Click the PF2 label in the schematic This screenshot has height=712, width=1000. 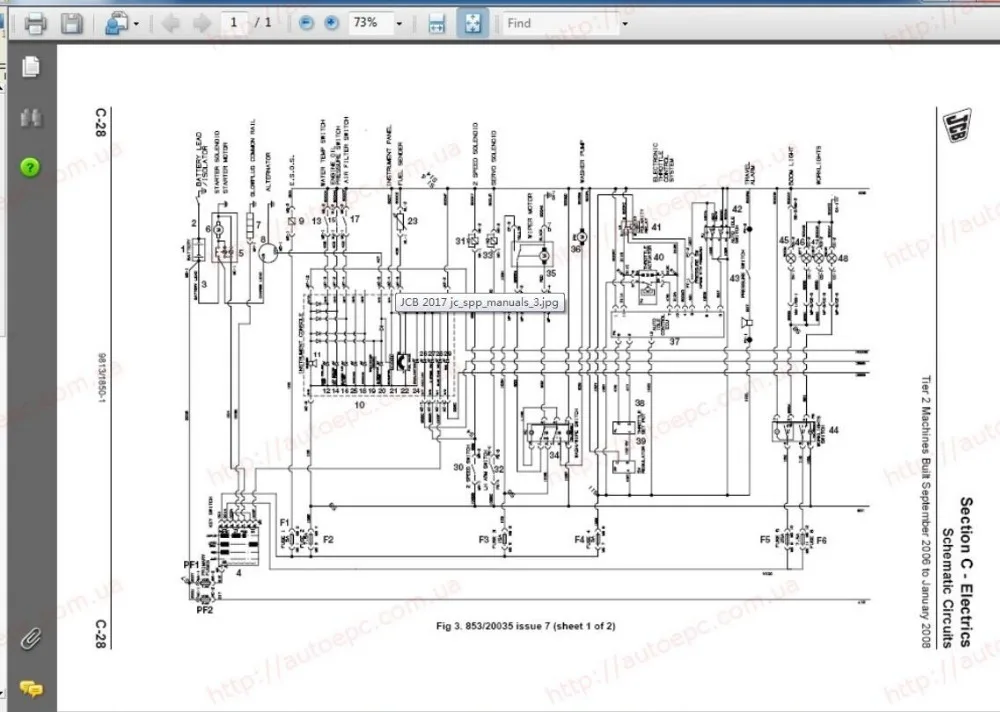(205, 610)
